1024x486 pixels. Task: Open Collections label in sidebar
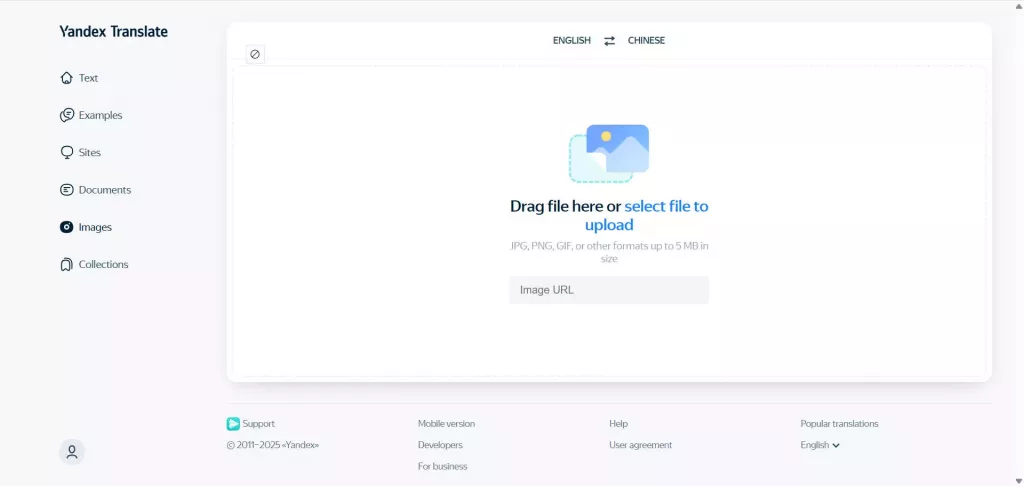pyautogui.click(x=103, y=265)
